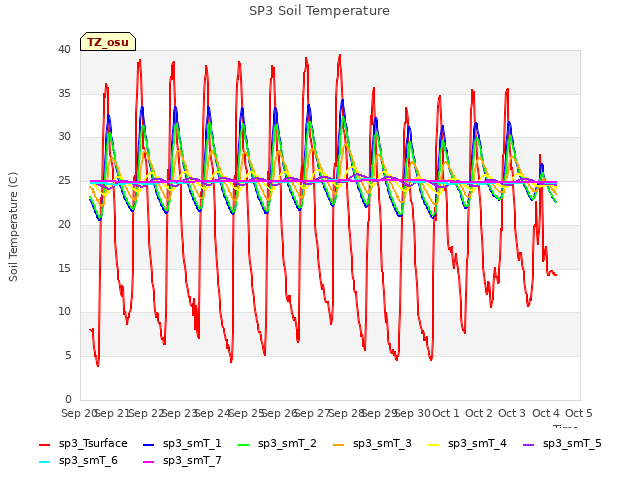Click the magenta sp3_smT_7 legend swatch
The height and width of the screenshot is (480, 640).
(149, 462)
